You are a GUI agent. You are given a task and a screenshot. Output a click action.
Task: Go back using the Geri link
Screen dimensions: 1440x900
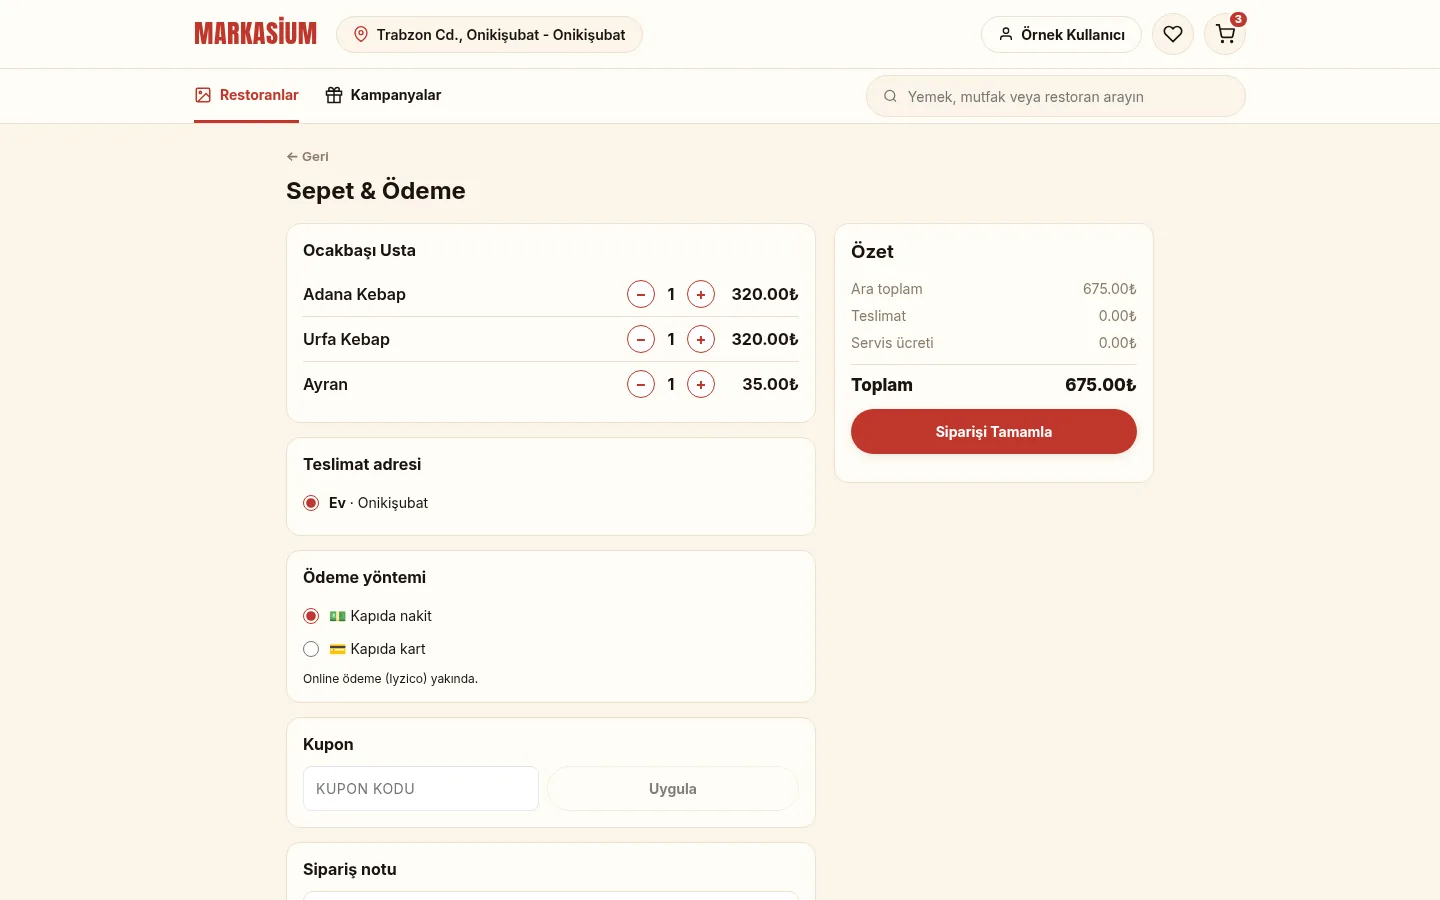(307, 156)
